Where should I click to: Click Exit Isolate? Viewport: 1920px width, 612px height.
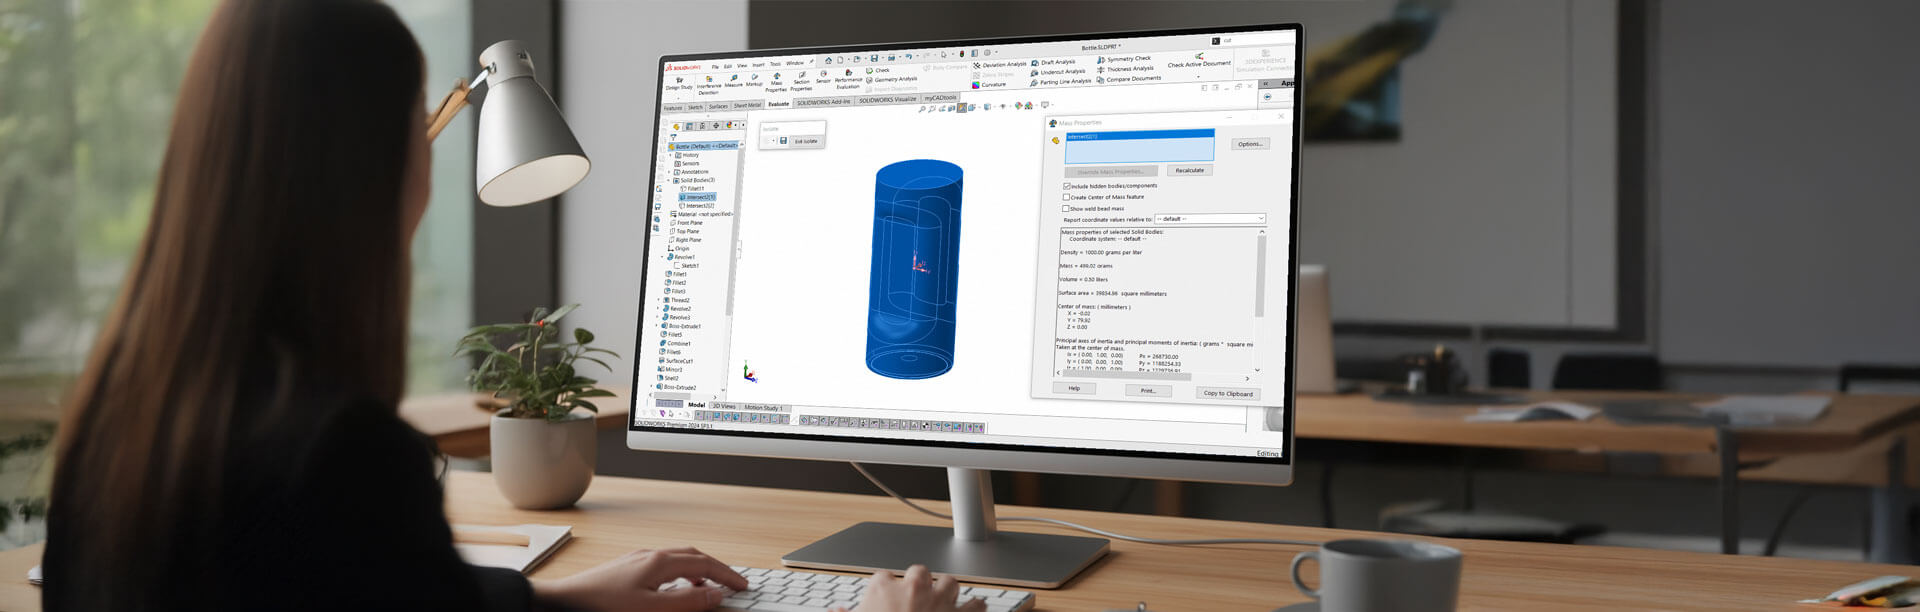(x=805, y=141)
